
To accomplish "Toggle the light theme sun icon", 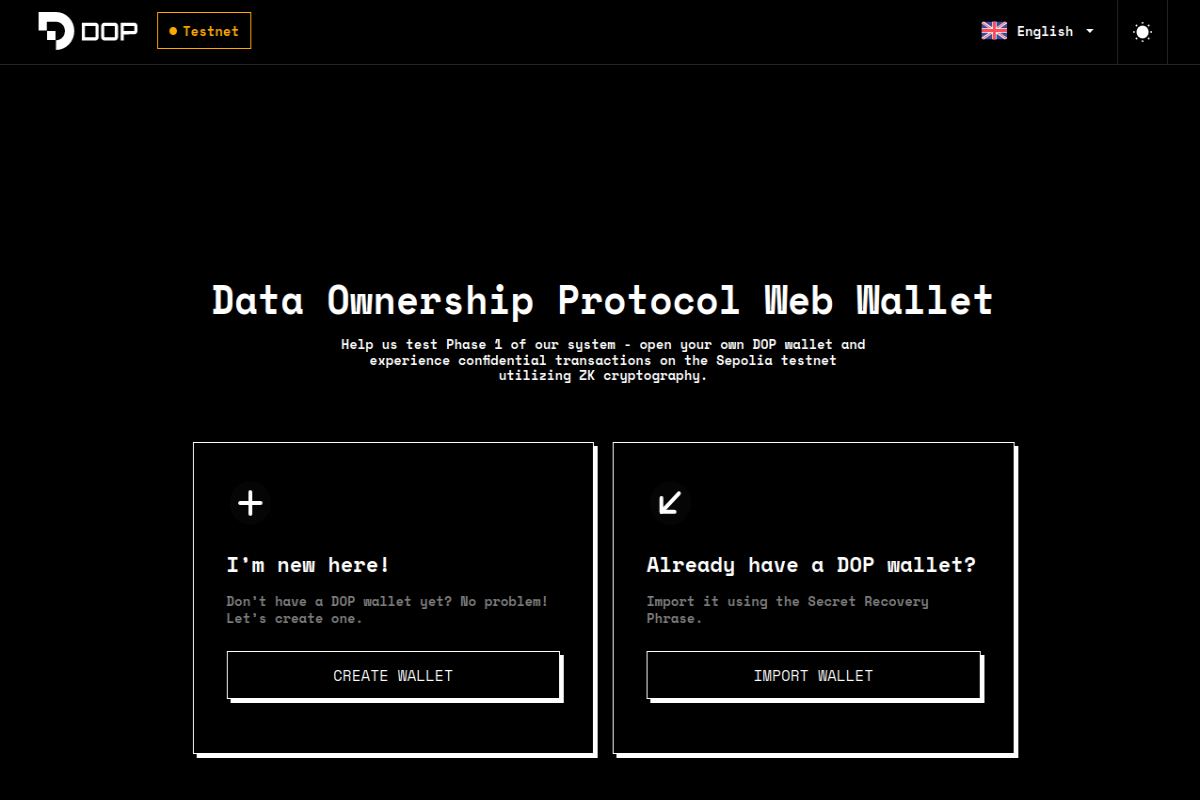I will point(1142,32).
